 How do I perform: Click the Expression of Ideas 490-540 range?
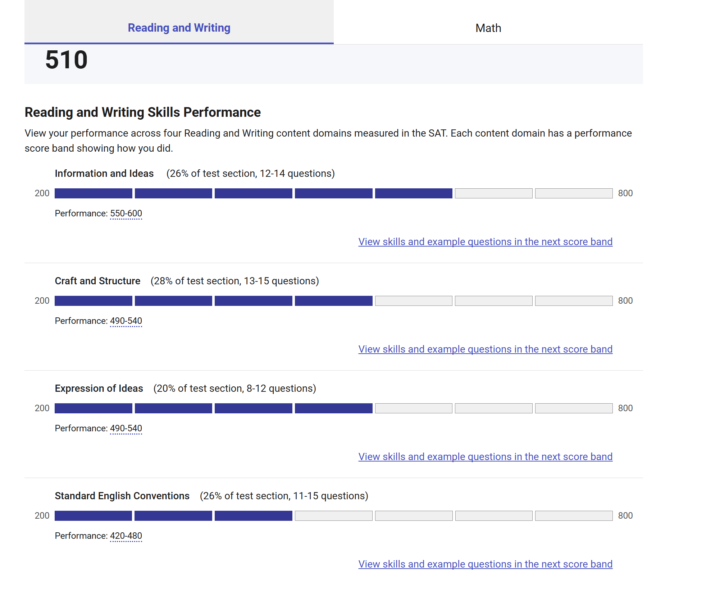pyautogui.click(x=126, y=428)
